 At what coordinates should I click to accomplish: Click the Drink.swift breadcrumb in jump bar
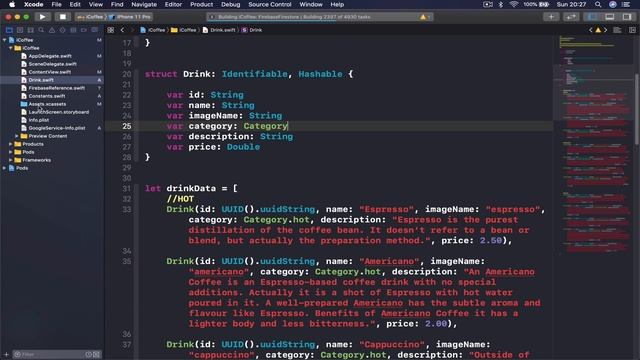[x=219, y=30]
